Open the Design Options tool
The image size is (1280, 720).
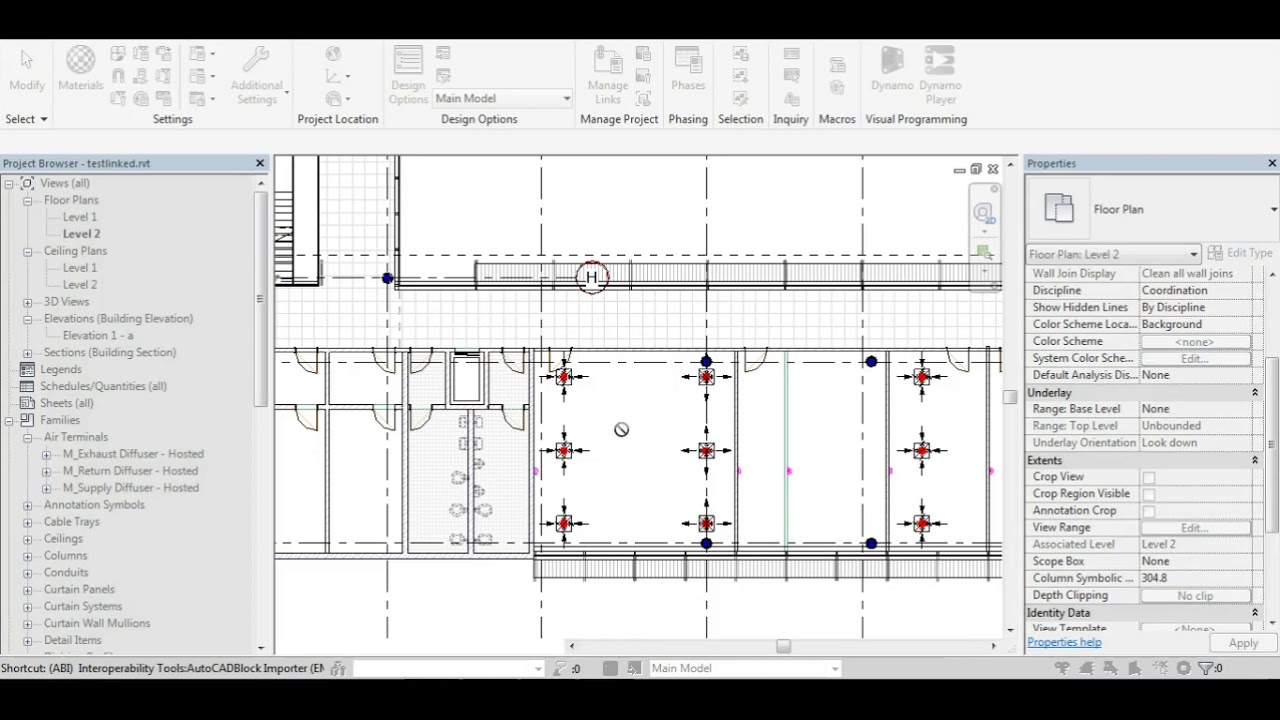[408, 76]
